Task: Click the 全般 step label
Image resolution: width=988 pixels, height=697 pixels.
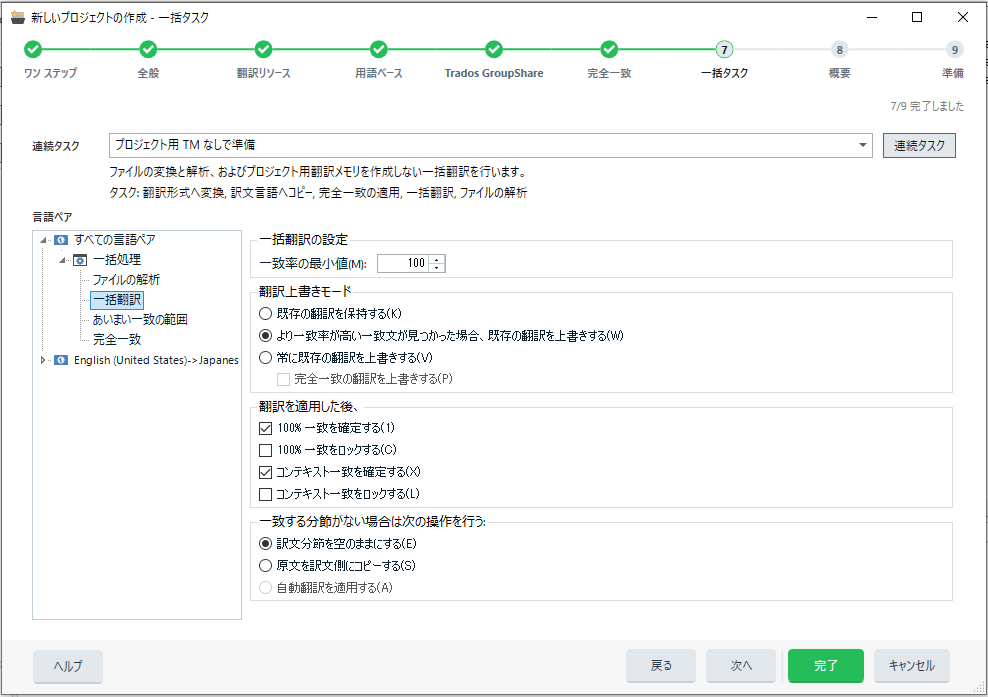Action: click(x=148, y=73)
